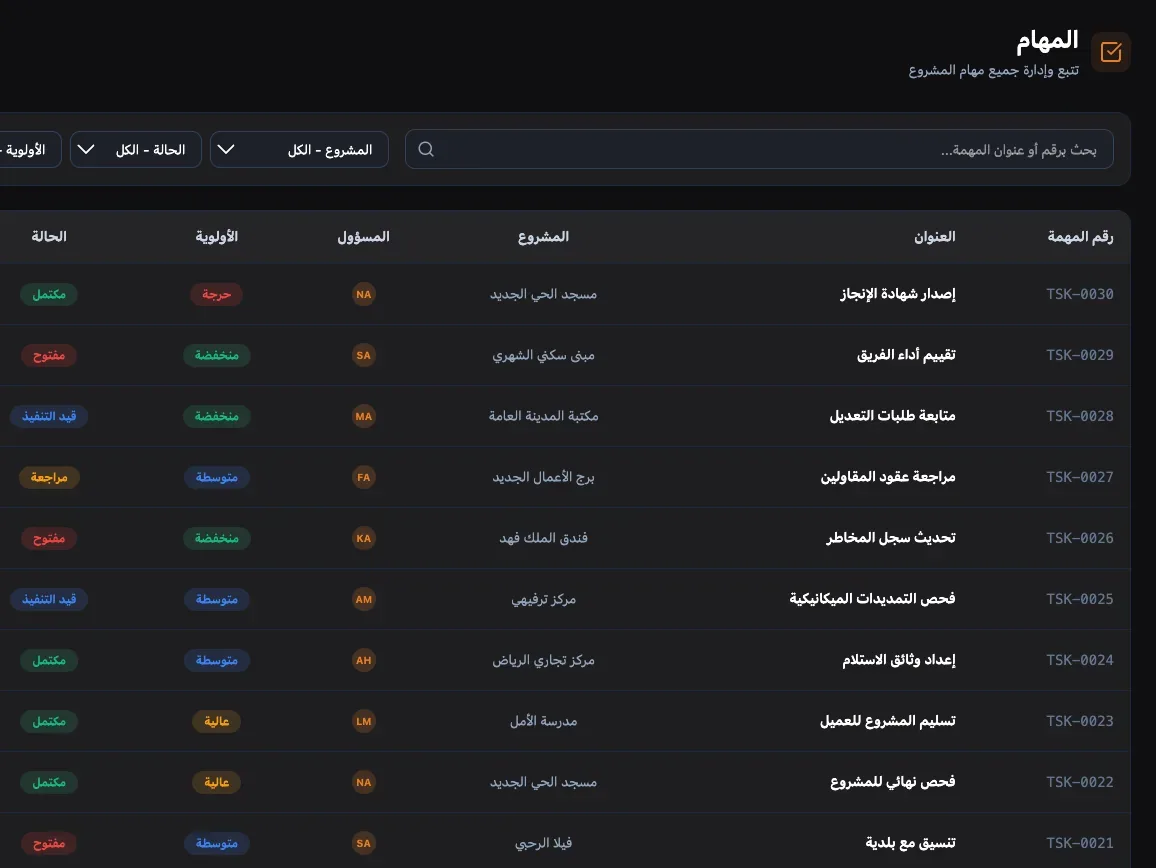
Task: Sort by الحالة column header
Action: tap(49, 237)
